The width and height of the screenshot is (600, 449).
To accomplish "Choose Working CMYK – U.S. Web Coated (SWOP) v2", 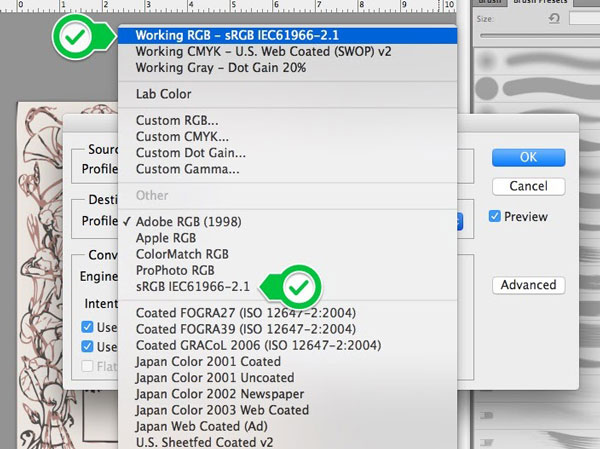I will pos(287,52).
